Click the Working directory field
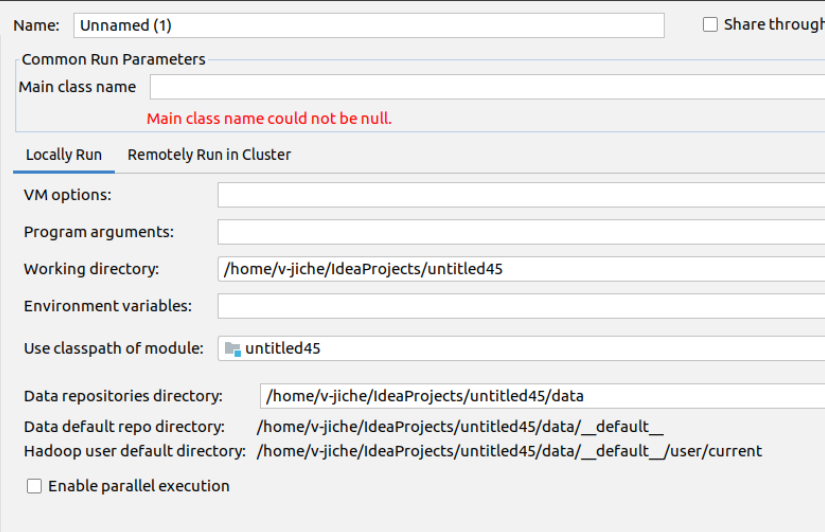Viewport: 825px width, 532px height. [521, 269]
